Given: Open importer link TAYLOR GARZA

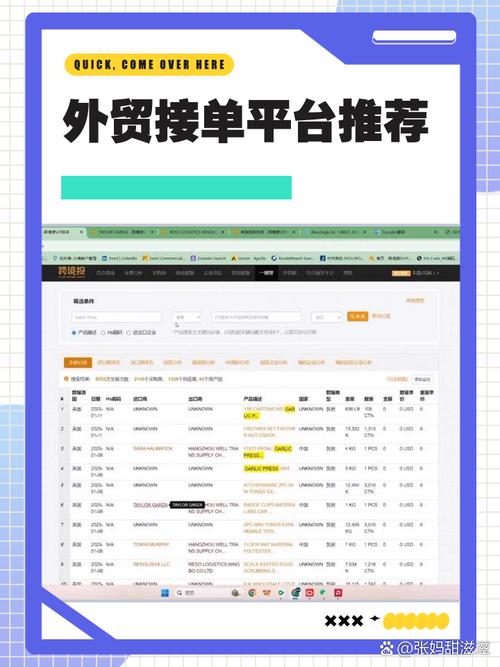Looking at the screenshot, I should [x=151, y=505].
